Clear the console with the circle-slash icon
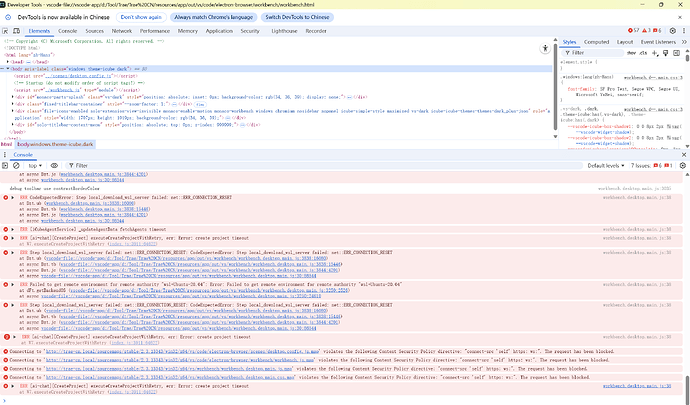The height and width of the screenshot is (405, 690). pyautogui.click(x=16, y=166)
